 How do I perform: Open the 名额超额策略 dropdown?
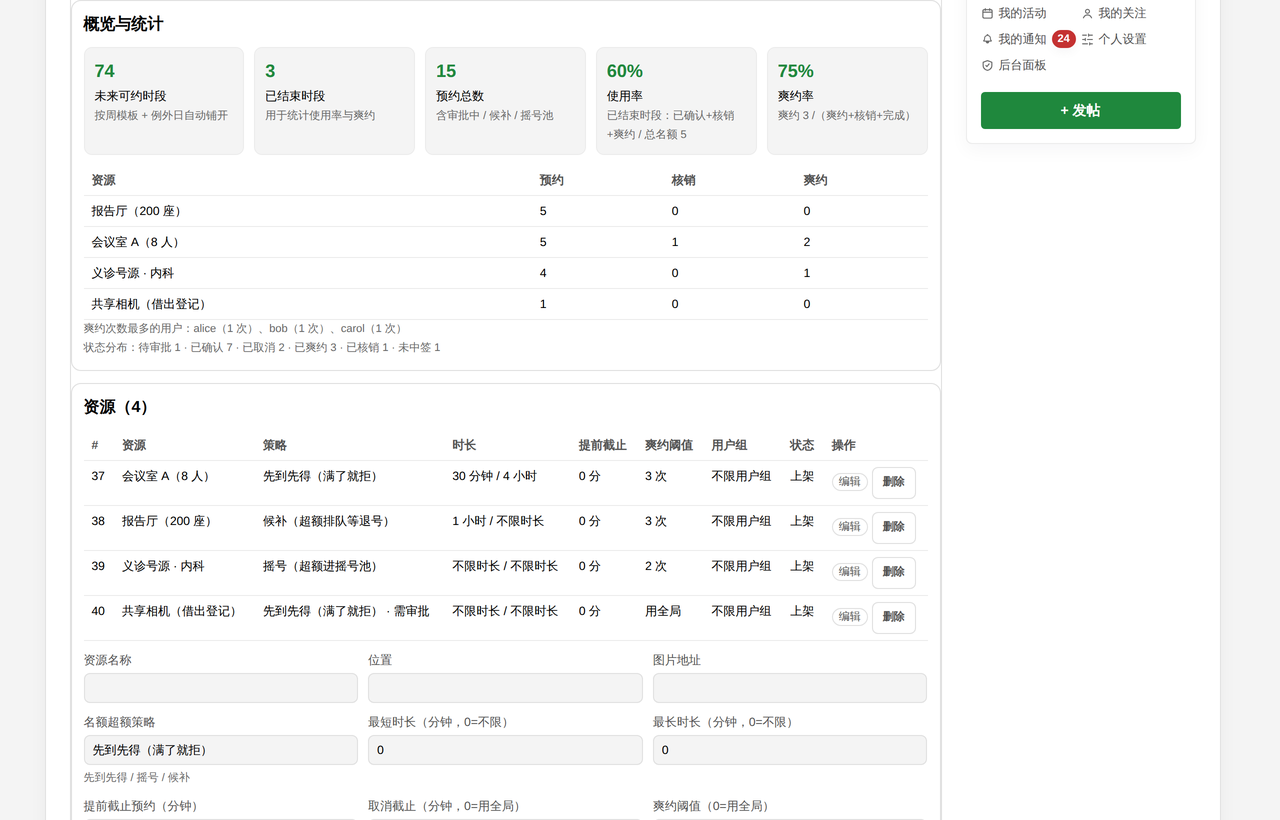220,750
